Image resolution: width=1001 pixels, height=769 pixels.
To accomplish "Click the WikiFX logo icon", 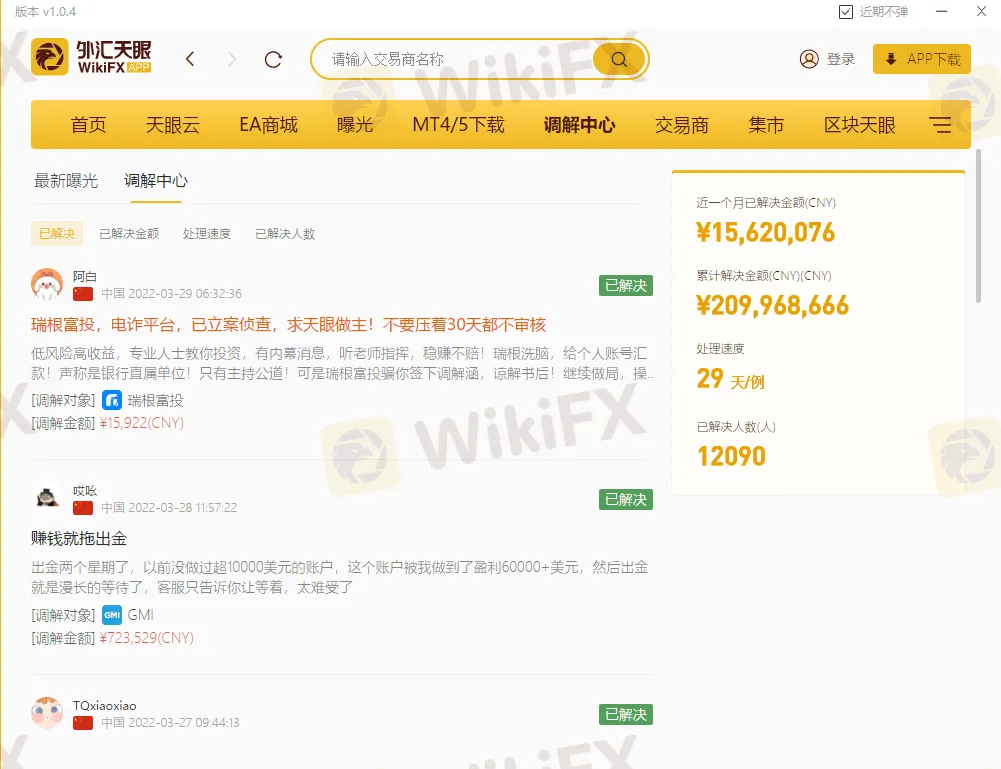I will [50, 58].
